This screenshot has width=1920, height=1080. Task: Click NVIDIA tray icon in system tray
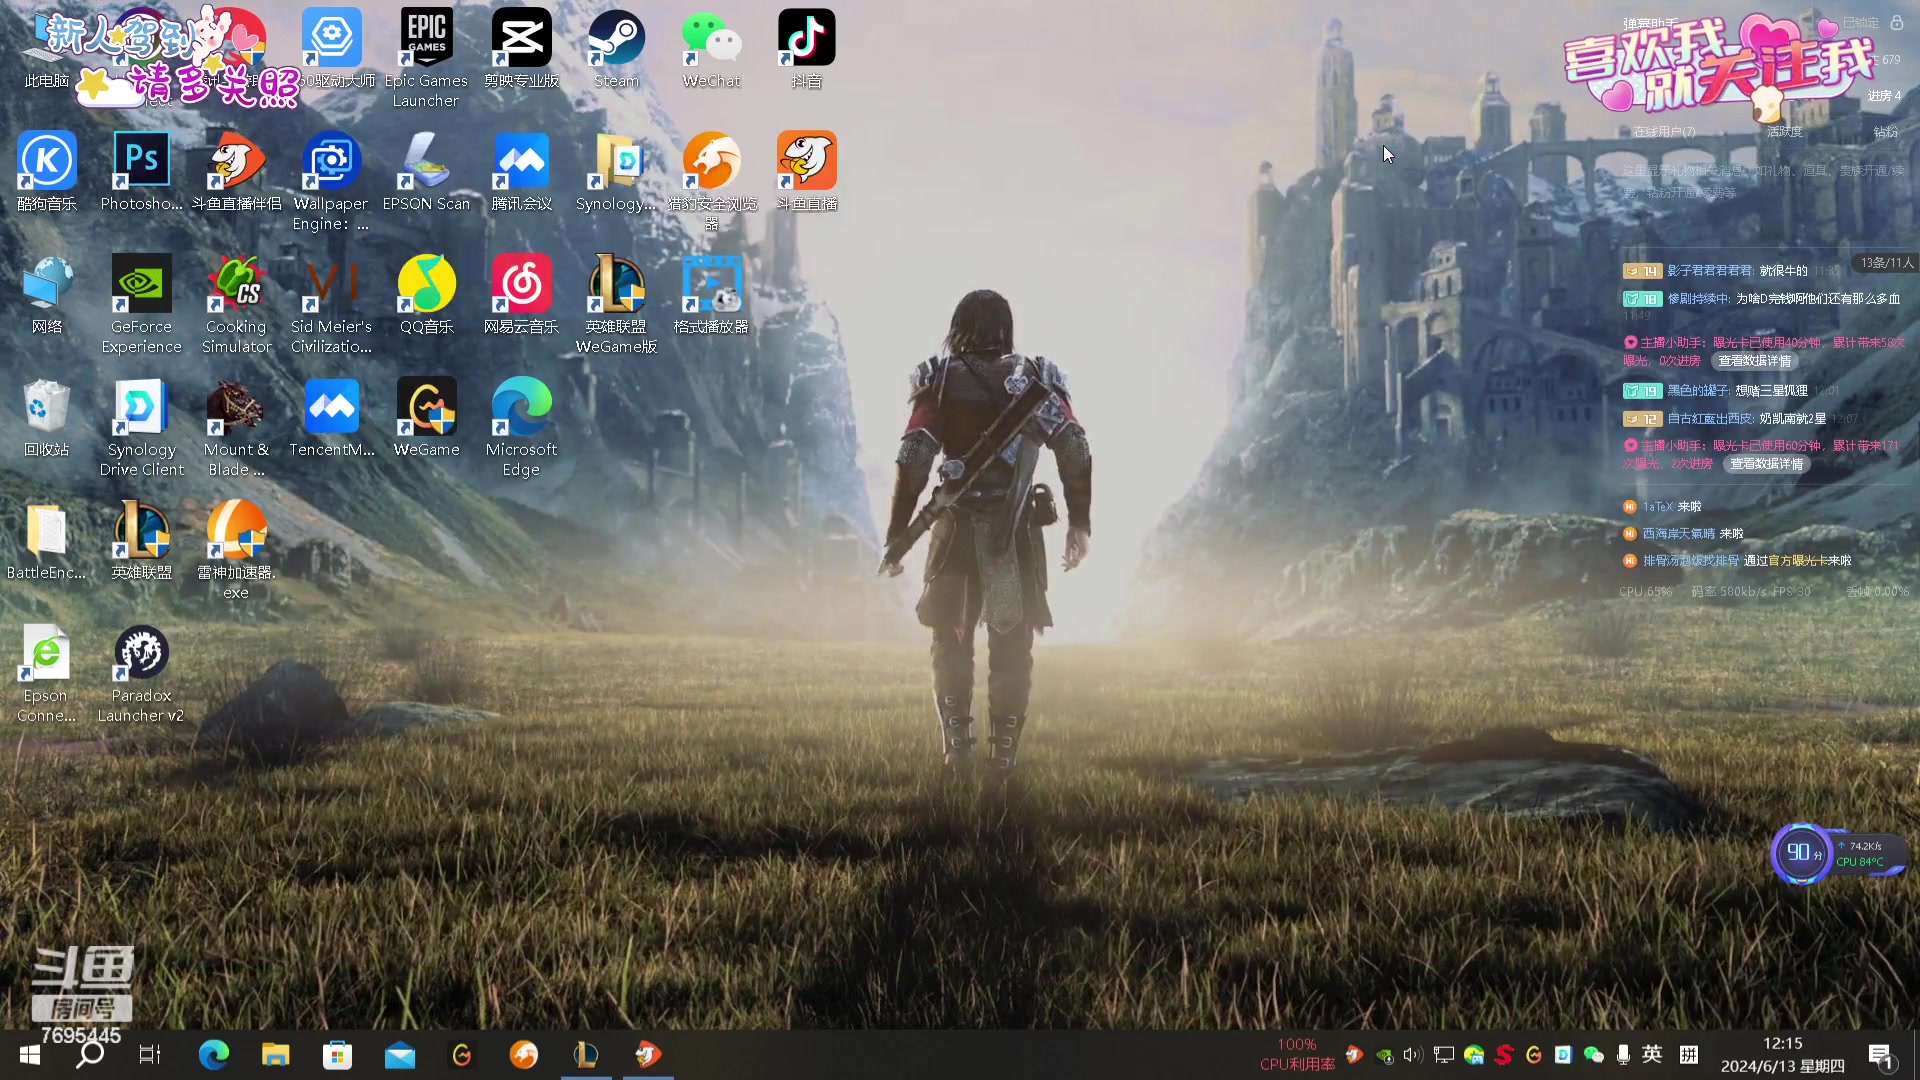point(1384,1055)
